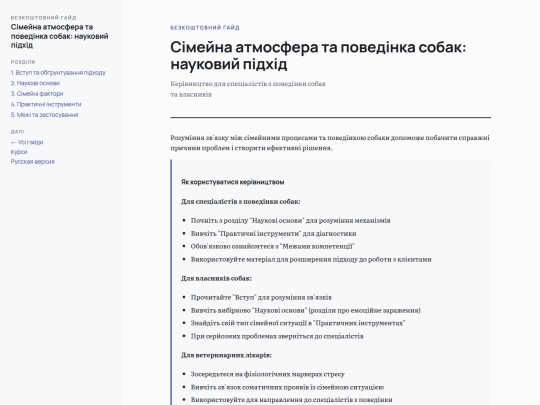
Task: Click the bullet Почніть з розділу "Наукові основи"
Action: pyautogui.click(x=290, y=220)
